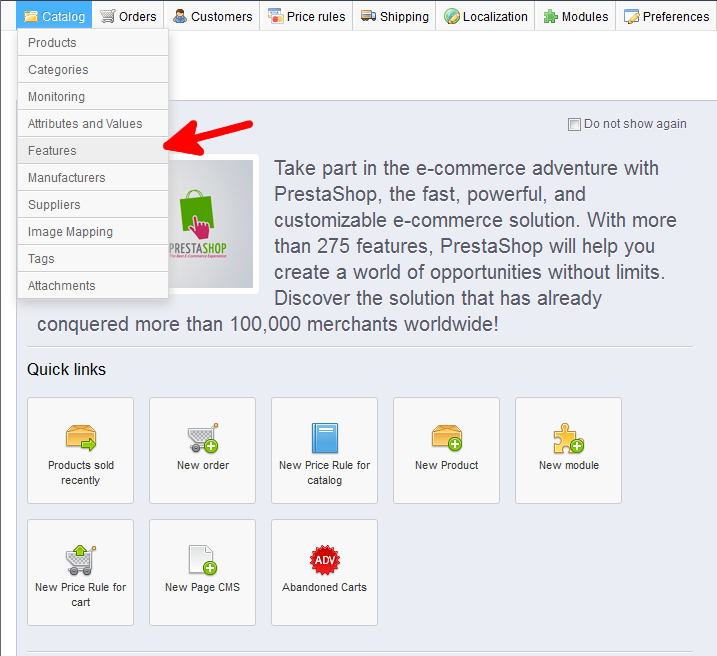Open the Orders tab label
Screen dimensions: 717x656
[138, 17]
